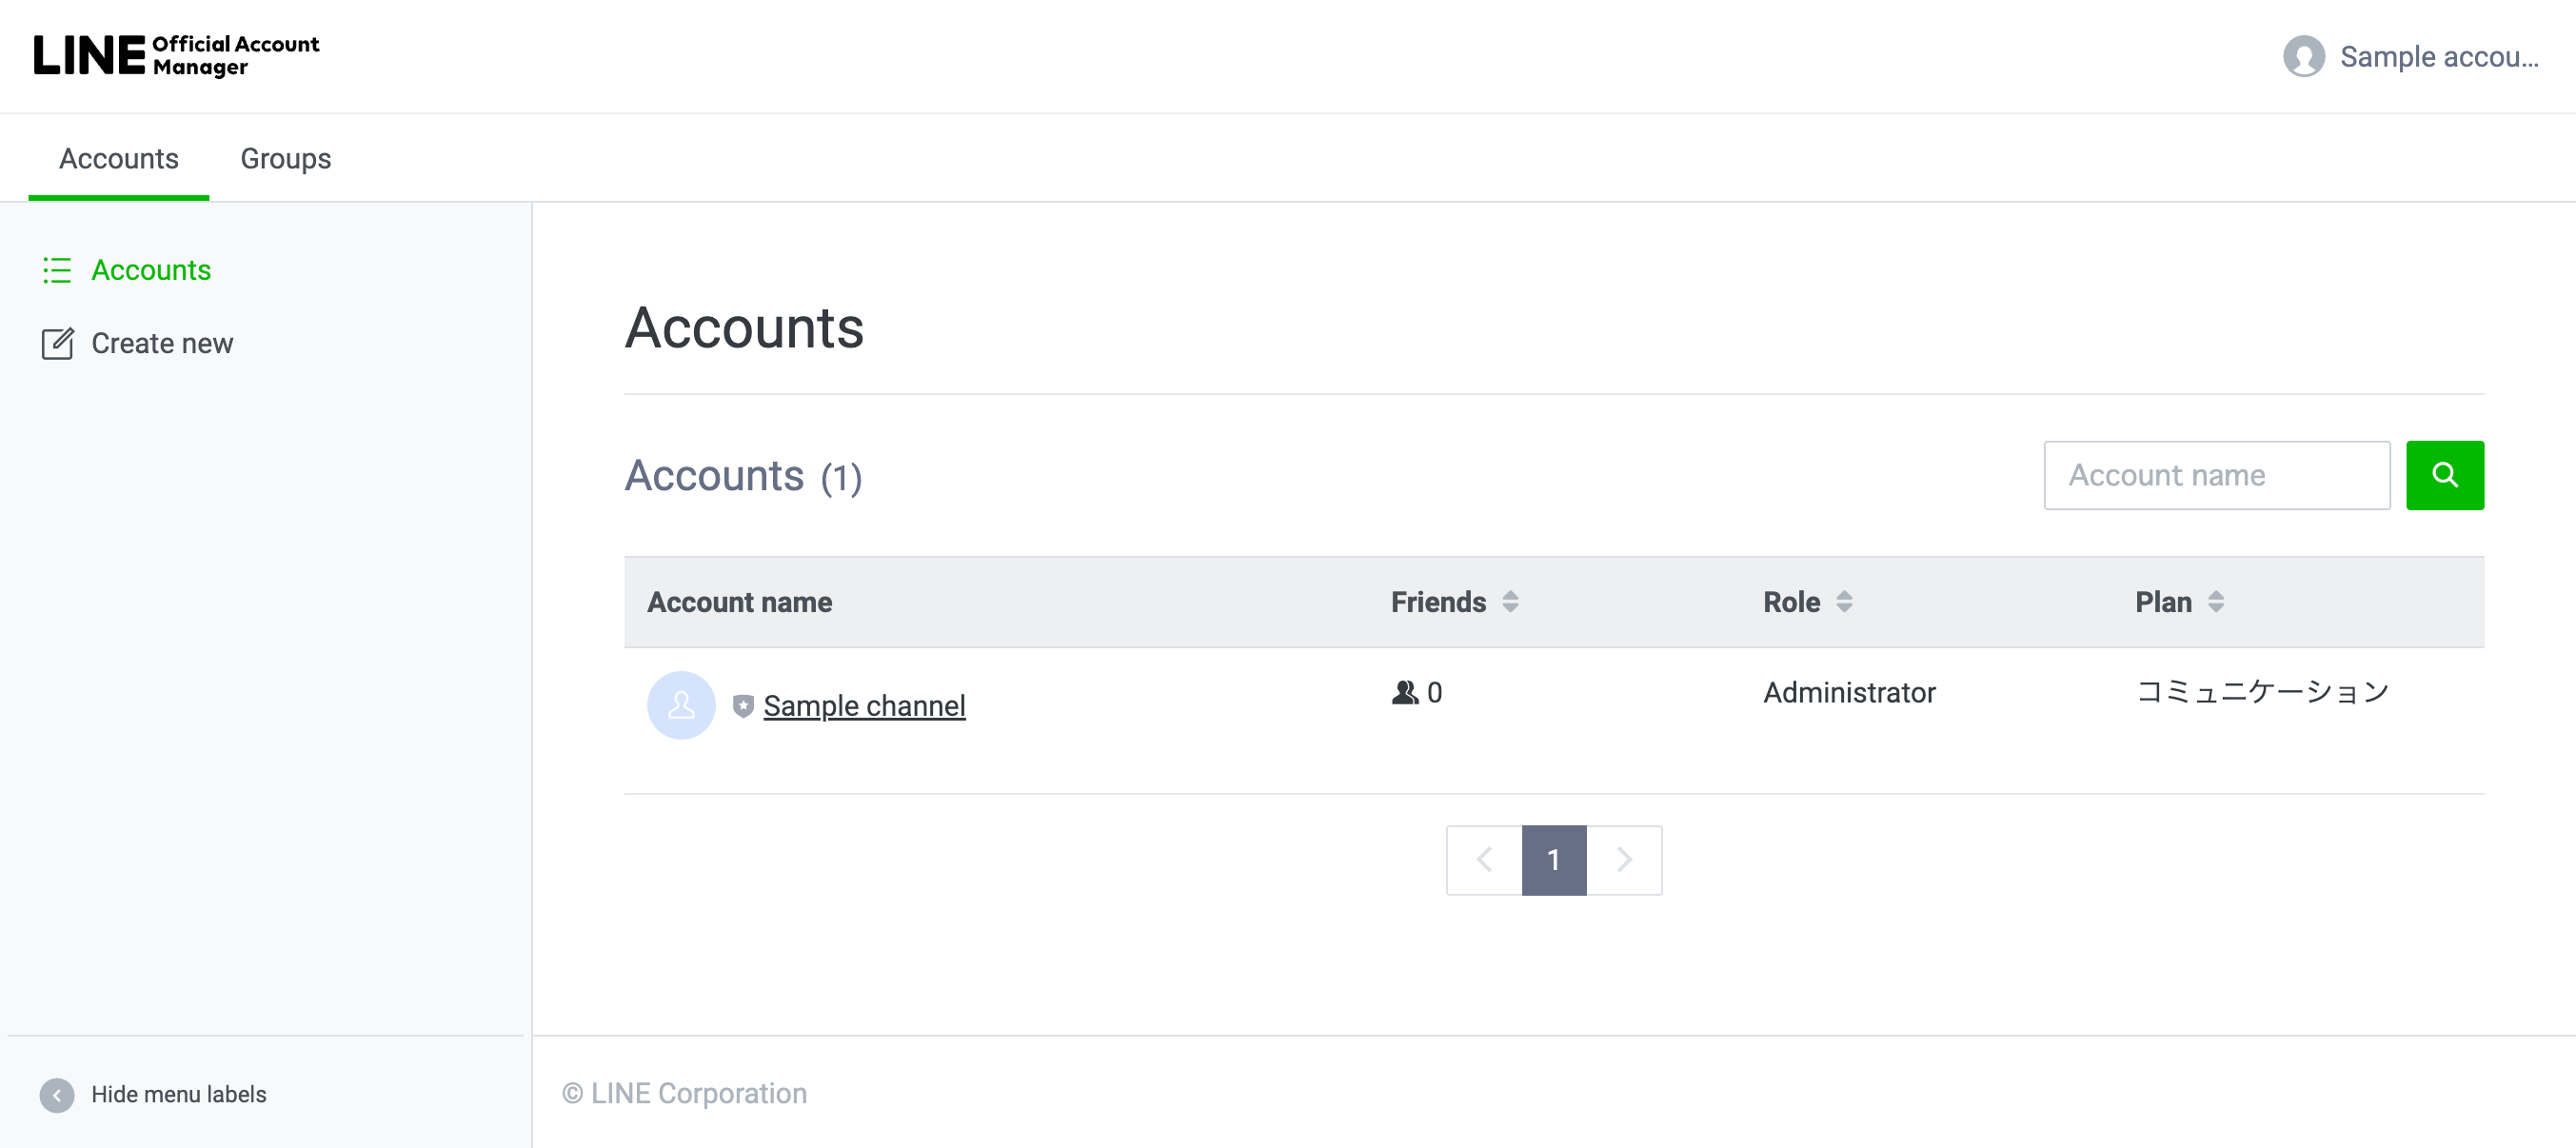Click the Sample channel avatar thumbnail
The height and width of the screenshot is (1148, 2576).
681,705
